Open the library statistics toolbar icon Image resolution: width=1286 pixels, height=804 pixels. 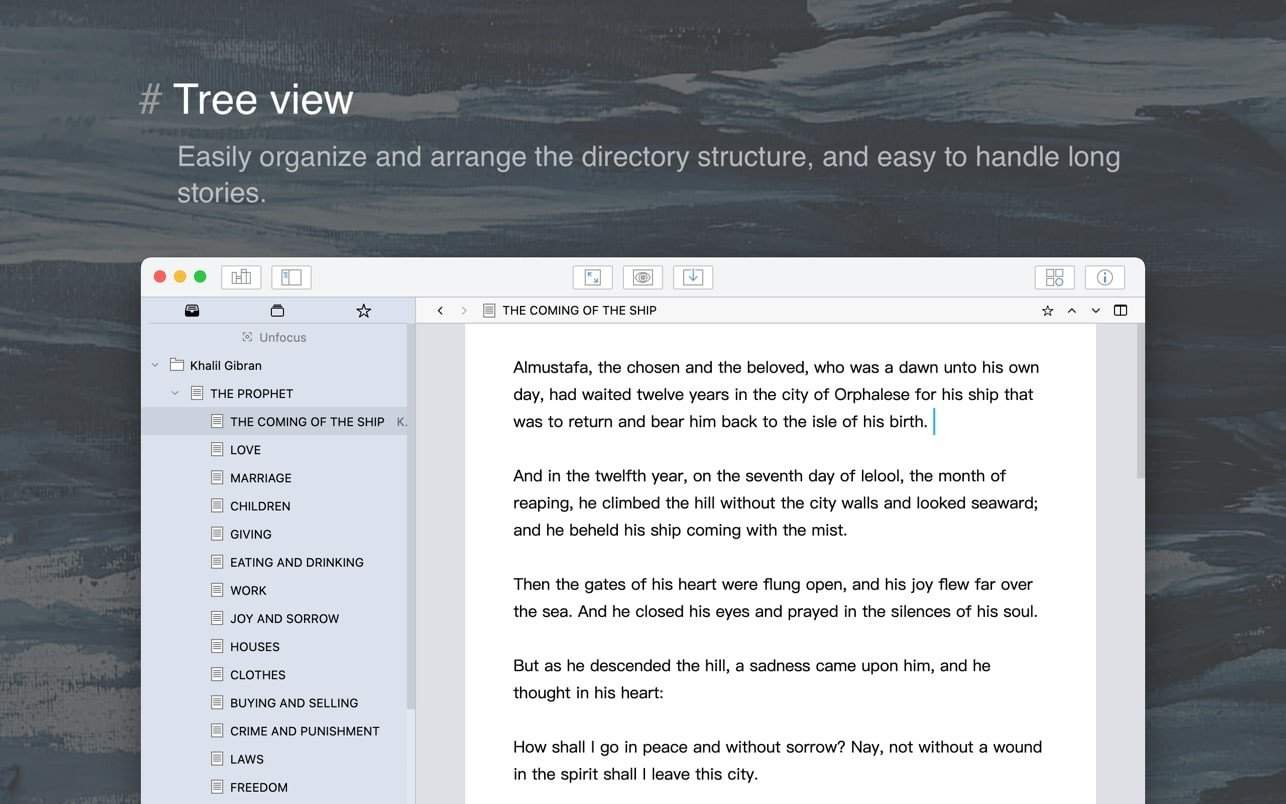point(241,277)
